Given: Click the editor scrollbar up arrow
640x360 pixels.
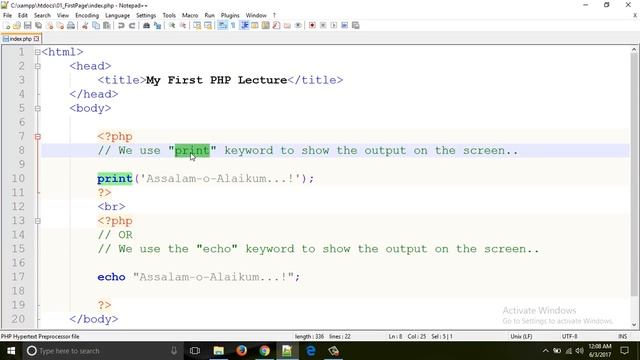Looking at the screenshot, I should coord(633,50).
